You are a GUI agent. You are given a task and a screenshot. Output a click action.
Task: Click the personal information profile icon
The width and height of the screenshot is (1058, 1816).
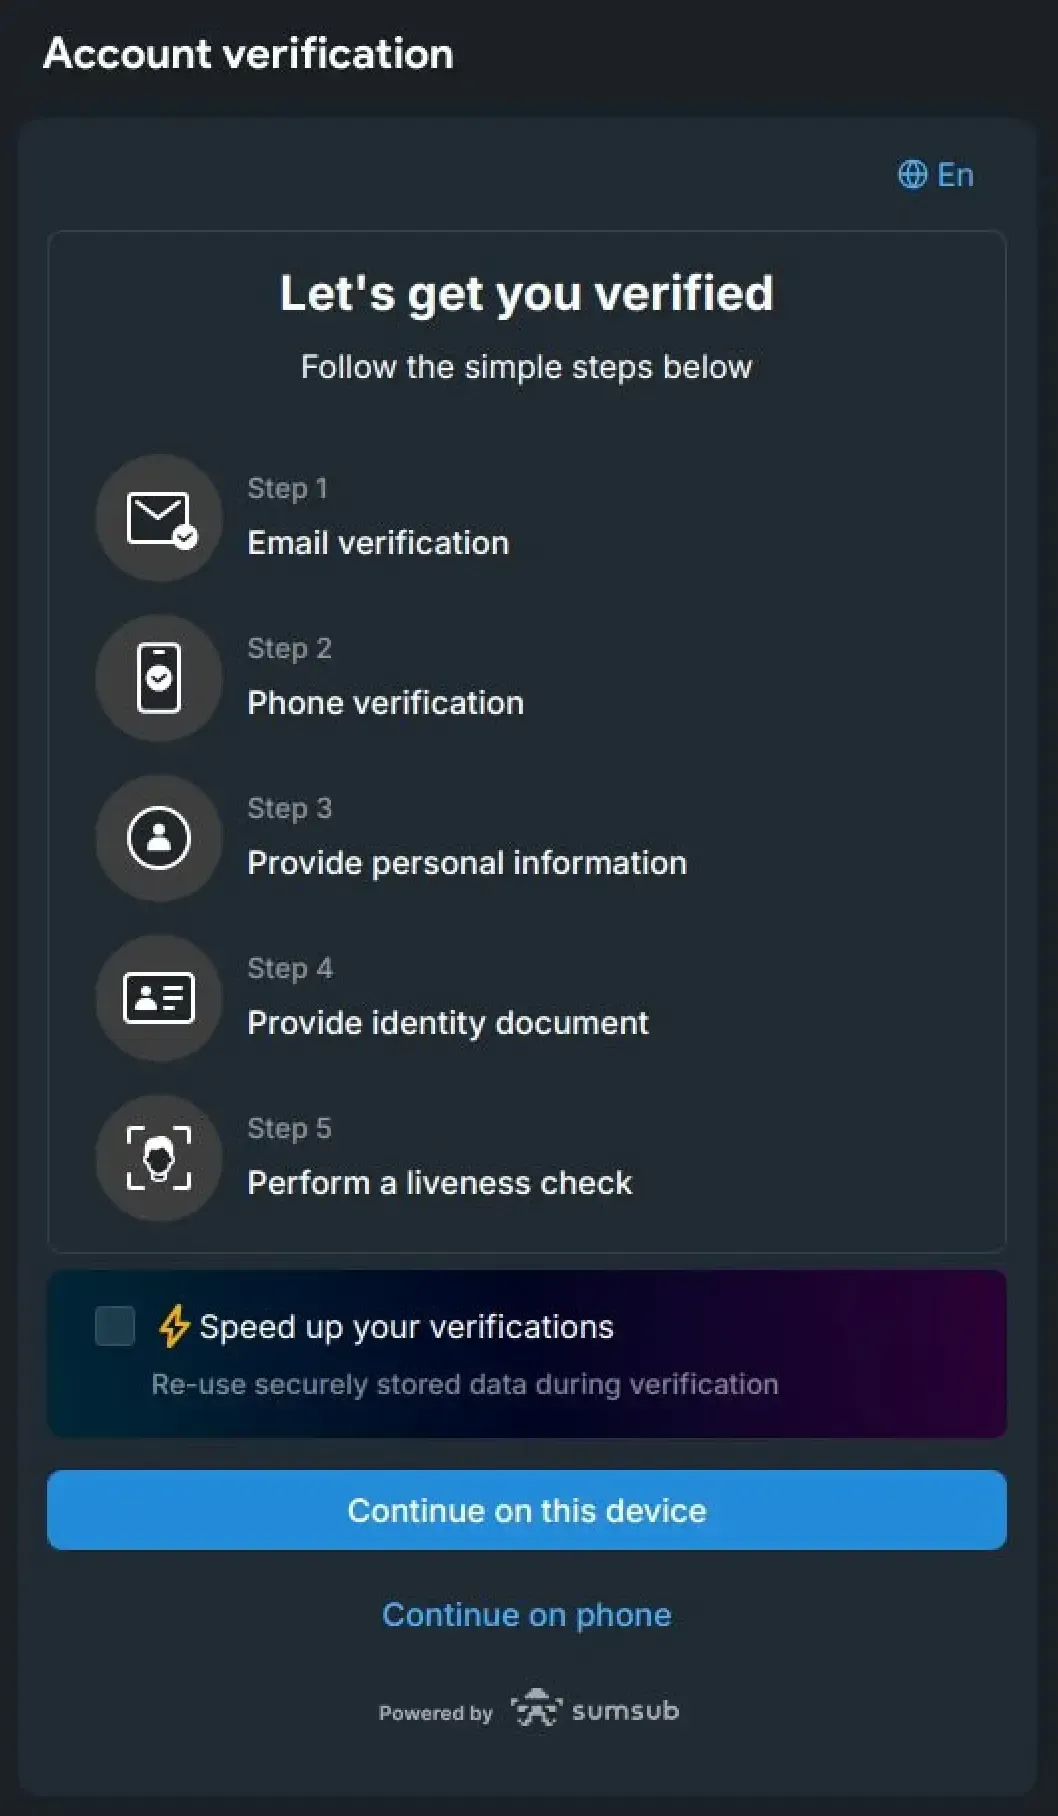(159, 838)
